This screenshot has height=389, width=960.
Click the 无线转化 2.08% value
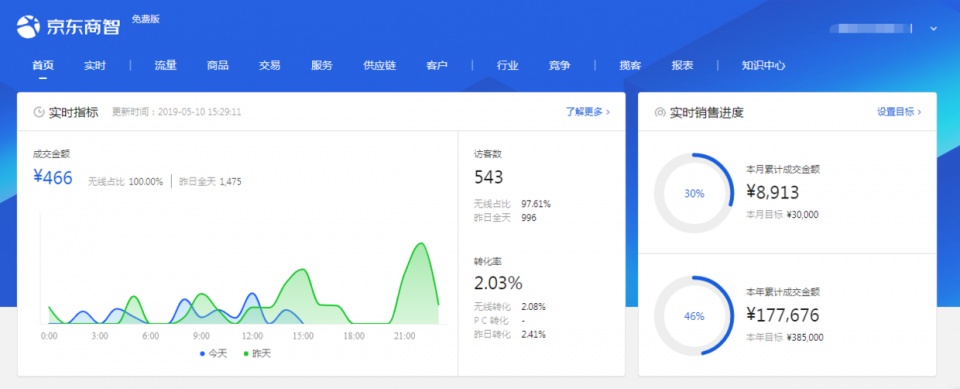tap(509, 306)
